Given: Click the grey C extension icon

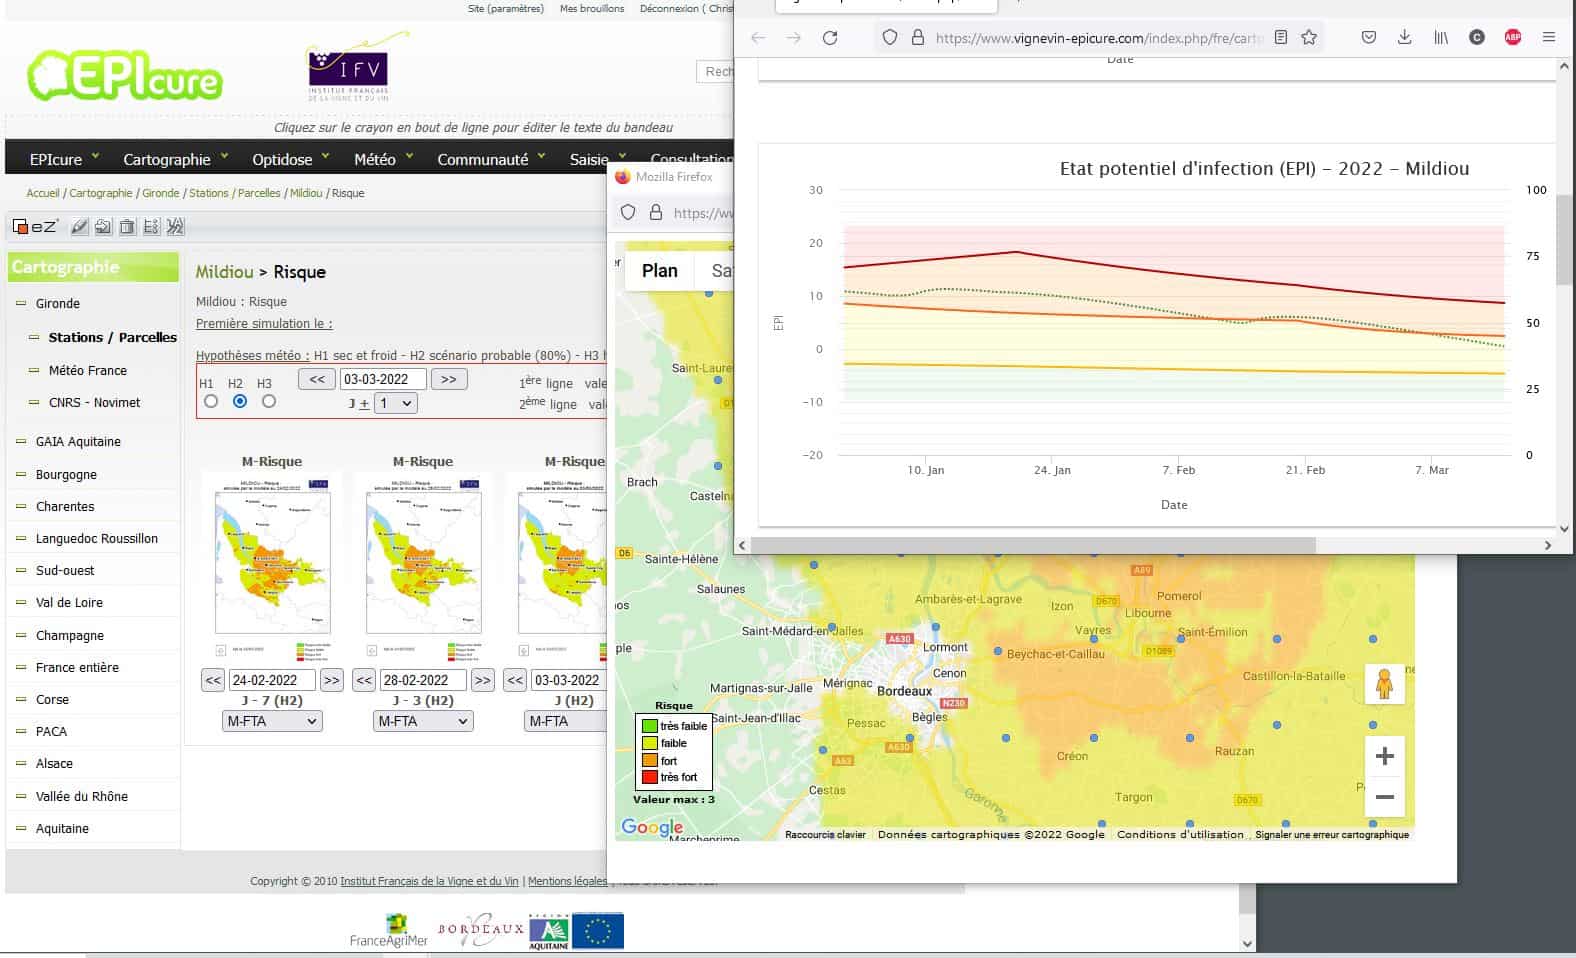Looking at the screenshot, I should click(1477, 38).
